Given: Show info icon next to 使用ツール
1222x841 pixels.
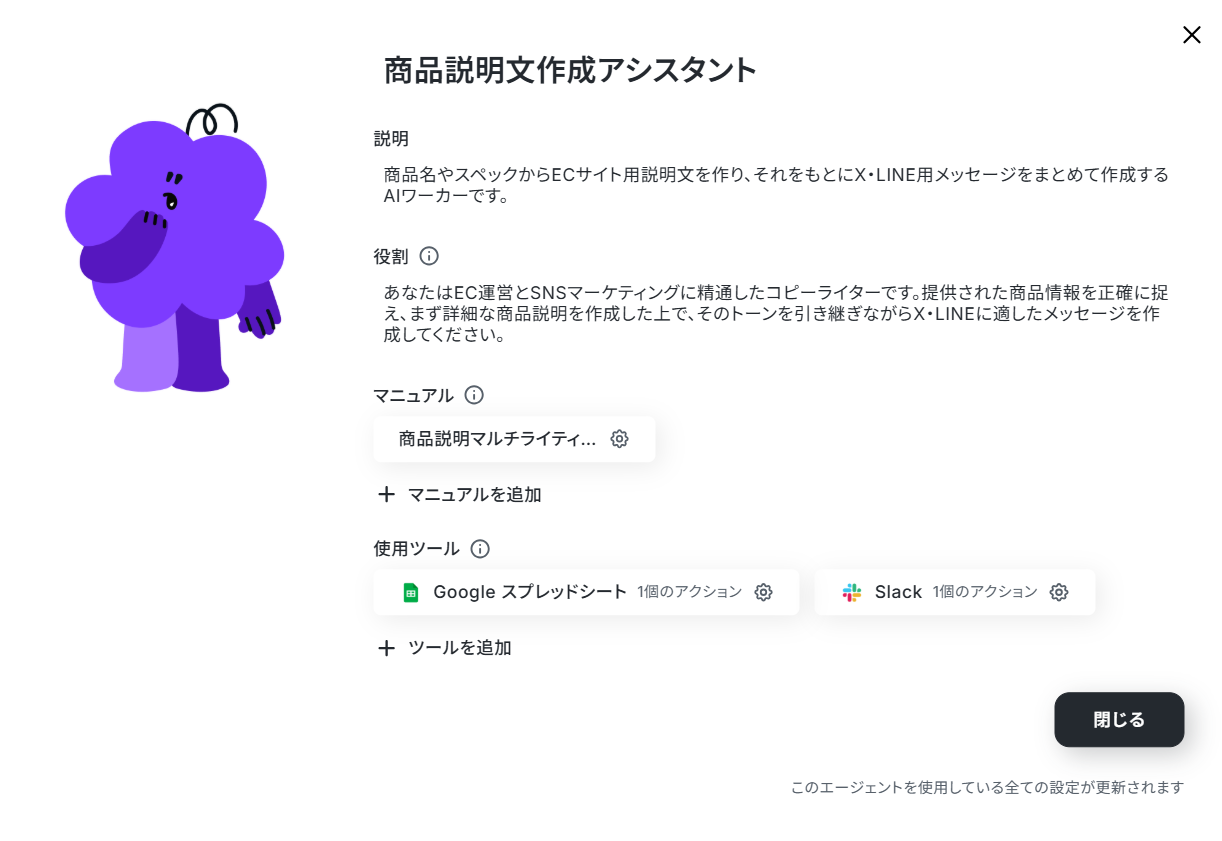Looking at the screenshot, I should 480,549.
